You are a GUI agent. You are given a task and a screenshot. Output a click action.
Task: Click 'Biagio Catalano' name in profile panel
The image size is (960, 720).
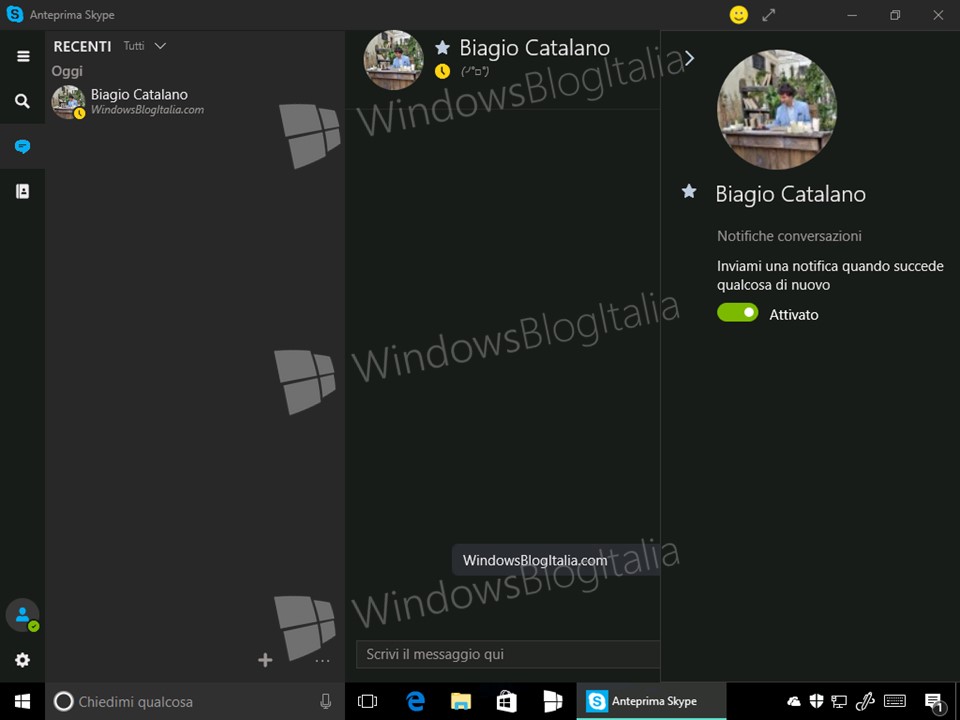(x=790, y=194)
